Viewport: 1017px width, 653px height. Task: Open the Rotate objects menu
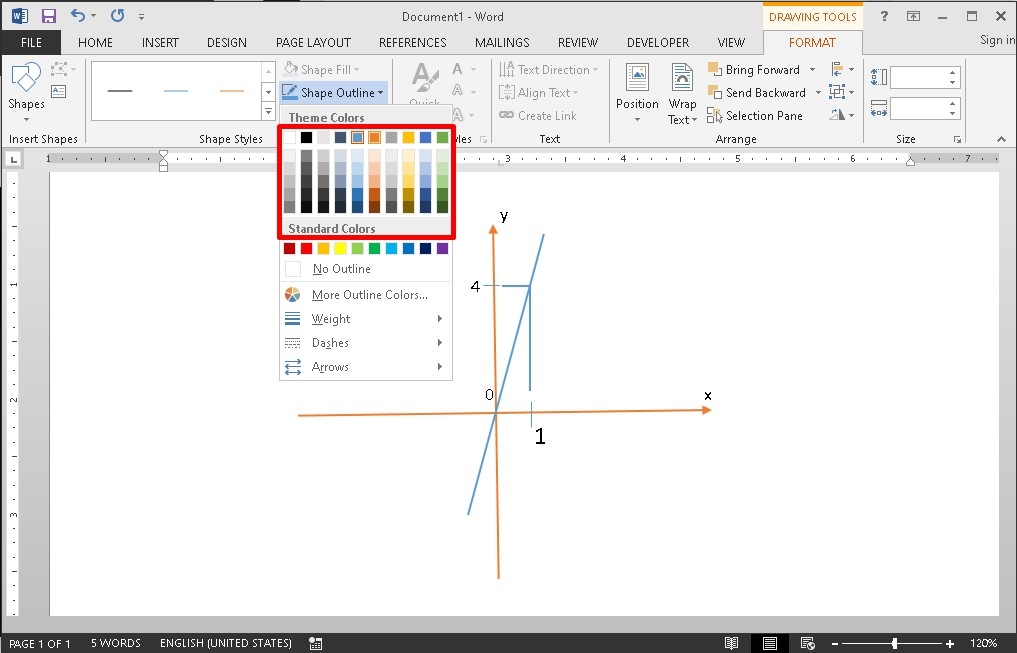[x=843, y=115]
